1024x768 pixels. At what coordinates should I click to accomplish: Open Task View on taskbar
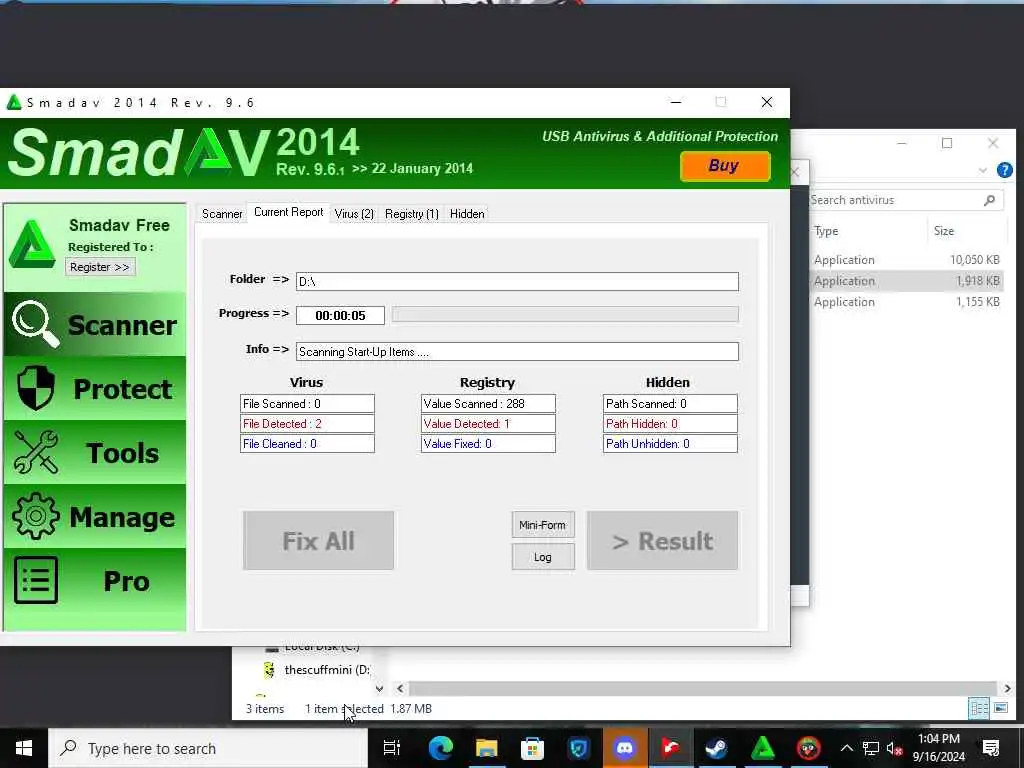coord(391,748)
